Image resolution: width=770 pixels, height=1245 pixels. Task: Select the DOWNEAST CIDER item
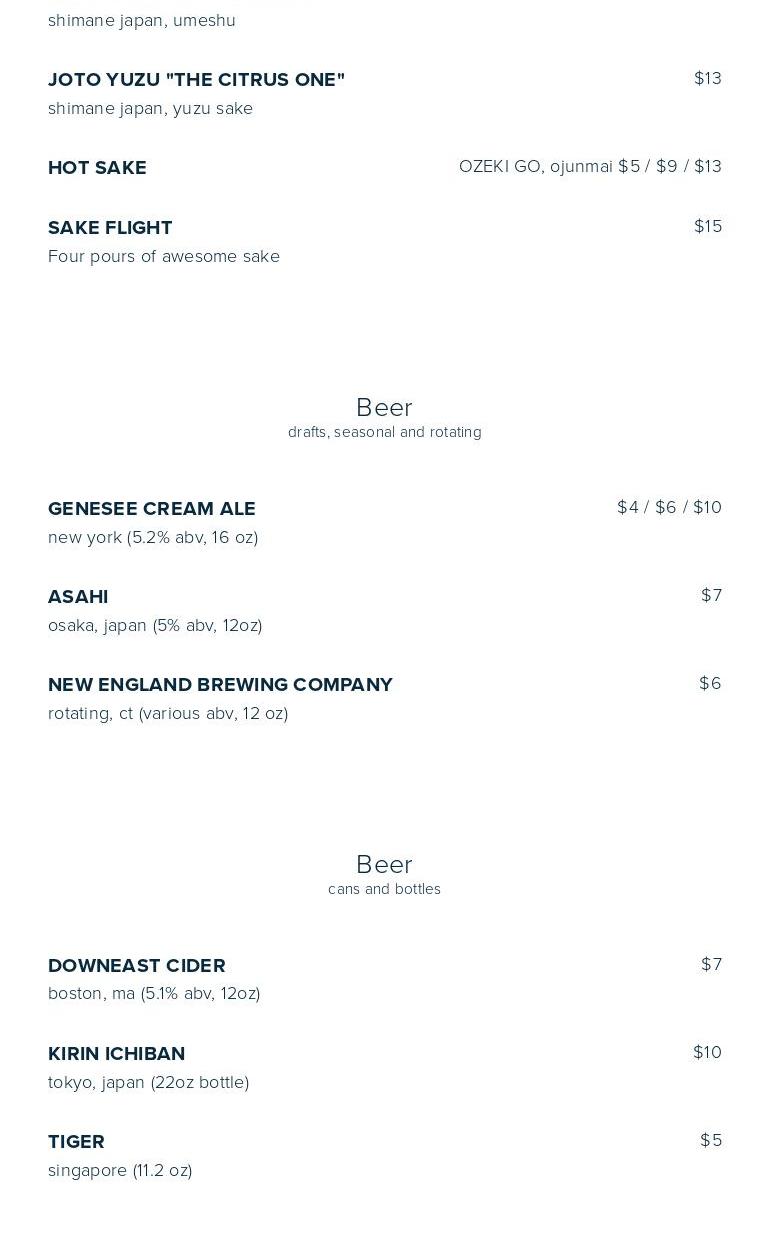click(x=137, y=966)
